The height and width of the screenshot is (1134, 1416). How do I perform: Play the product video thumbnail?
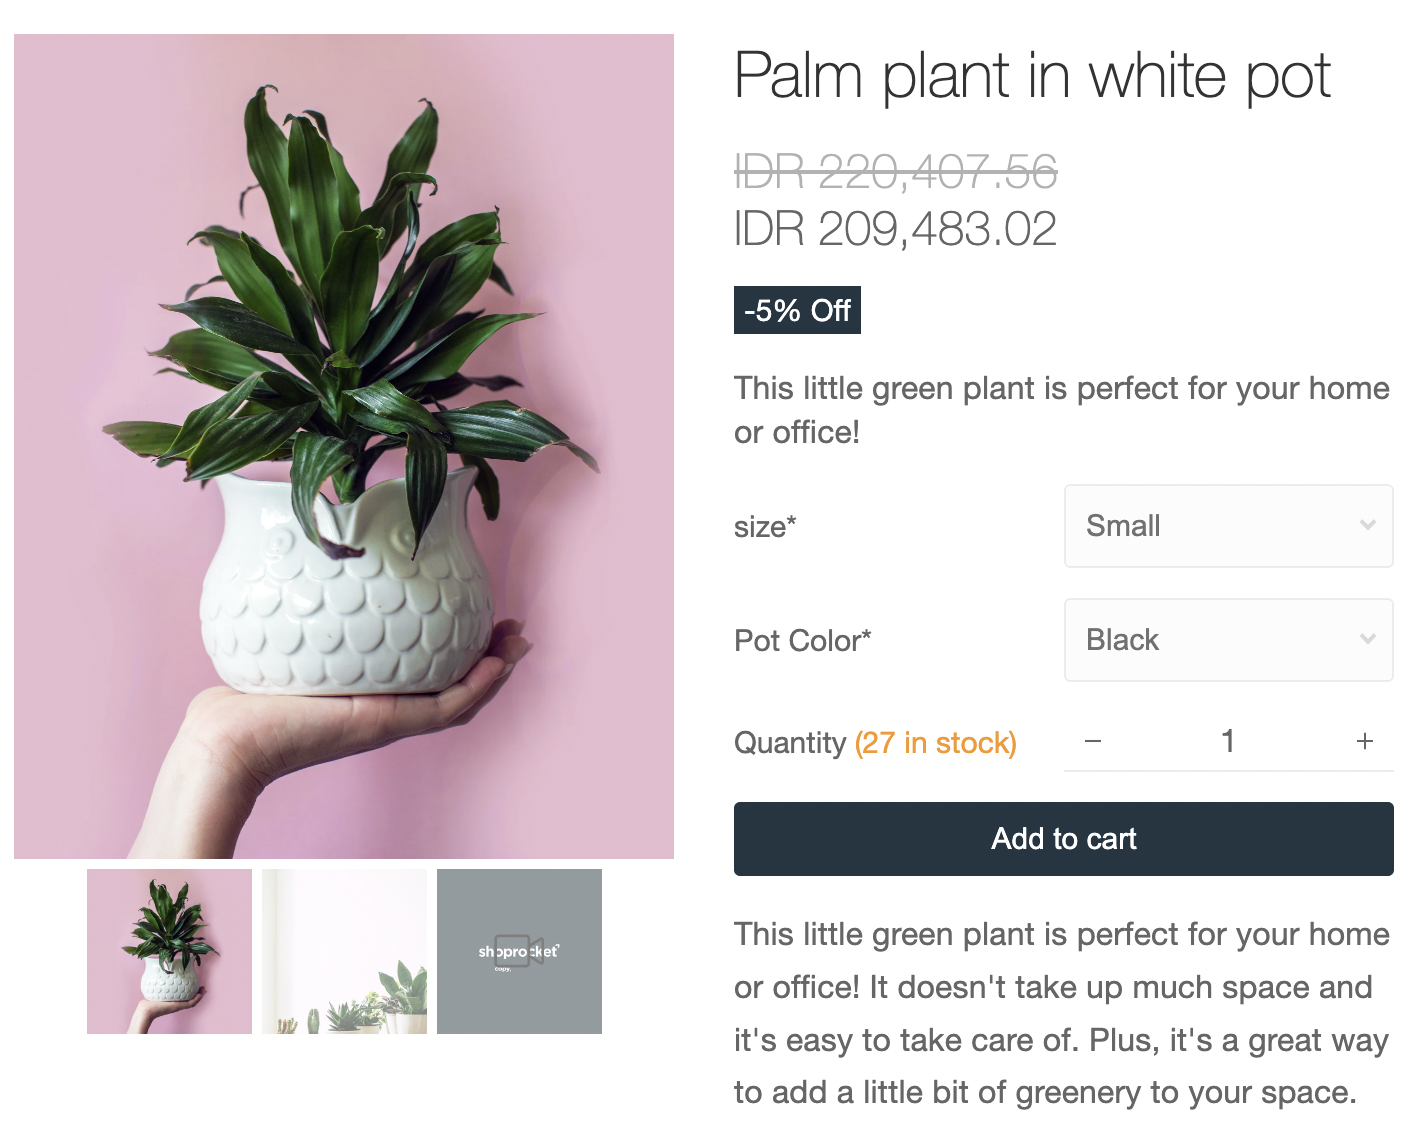[519, 951]
